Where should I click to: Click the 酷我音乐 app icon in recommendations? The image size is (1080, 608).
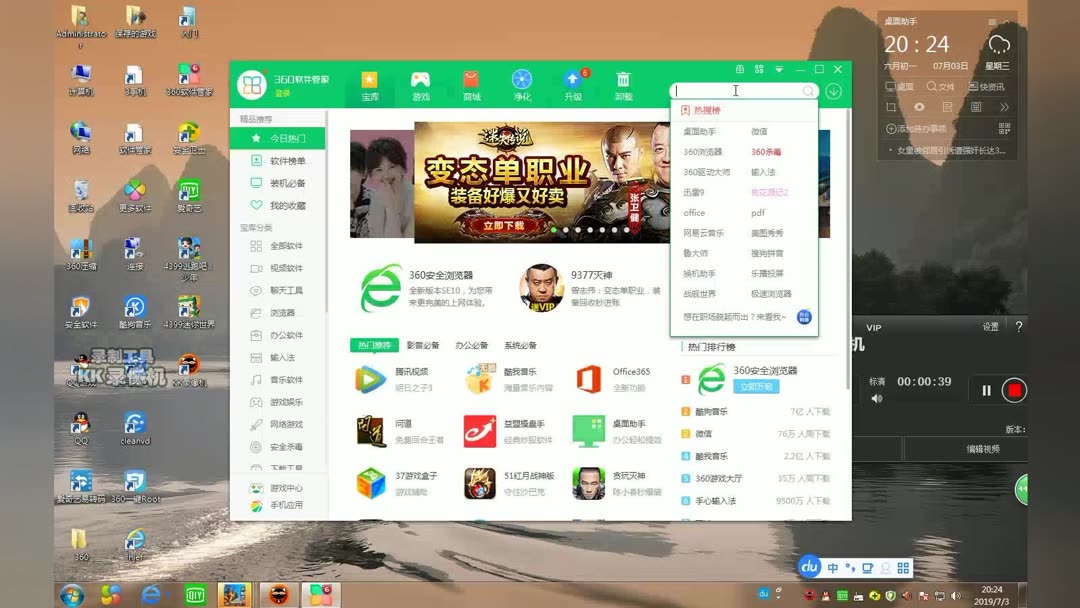[x=480, y=379]
